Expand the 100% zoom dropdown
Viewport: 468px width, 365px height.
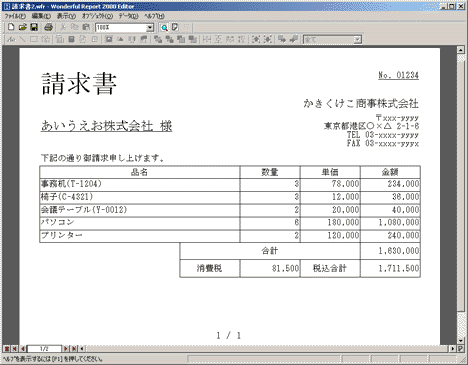pyautogui.click(x=150, y=28)
